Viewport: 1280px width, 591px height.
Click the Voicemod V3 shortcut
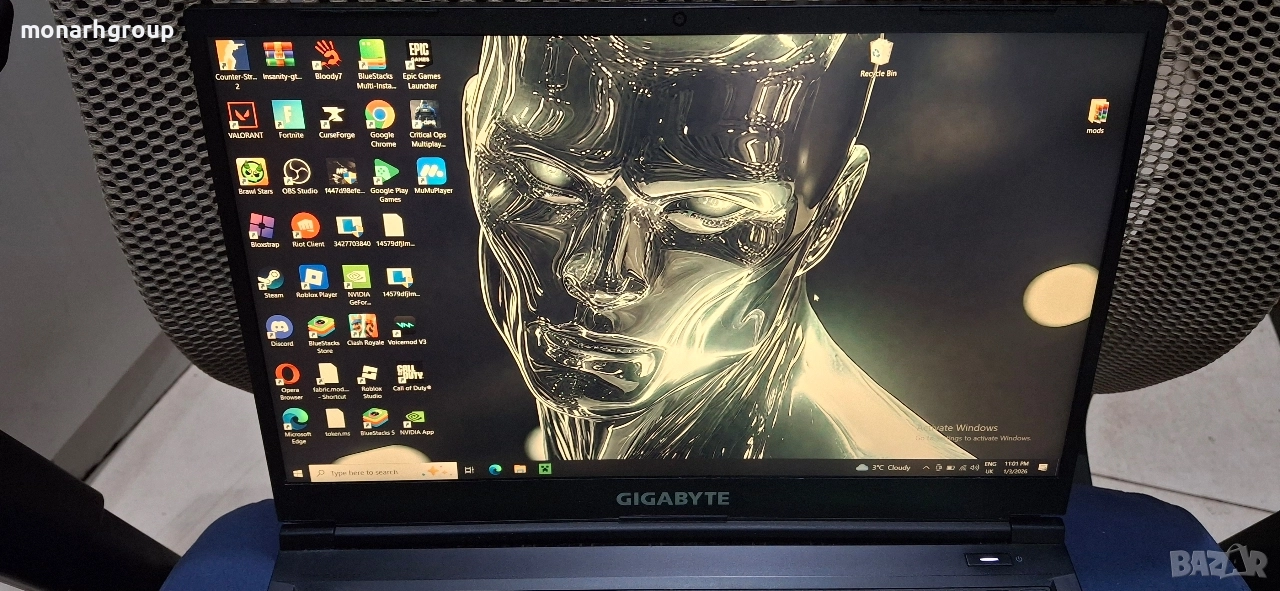pyautogui.click(x=405, y=326)
